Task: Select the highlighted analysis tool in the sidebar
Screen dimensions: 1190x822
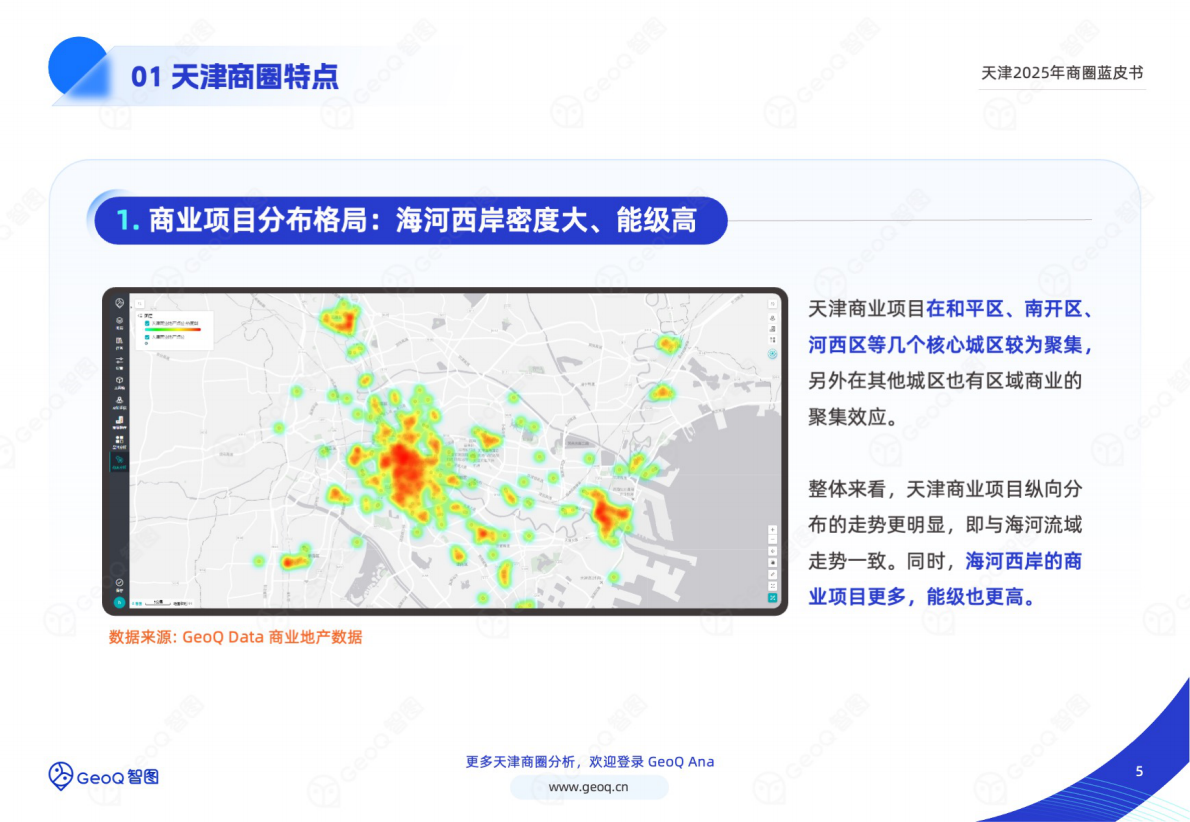Action: pos(119,461)
